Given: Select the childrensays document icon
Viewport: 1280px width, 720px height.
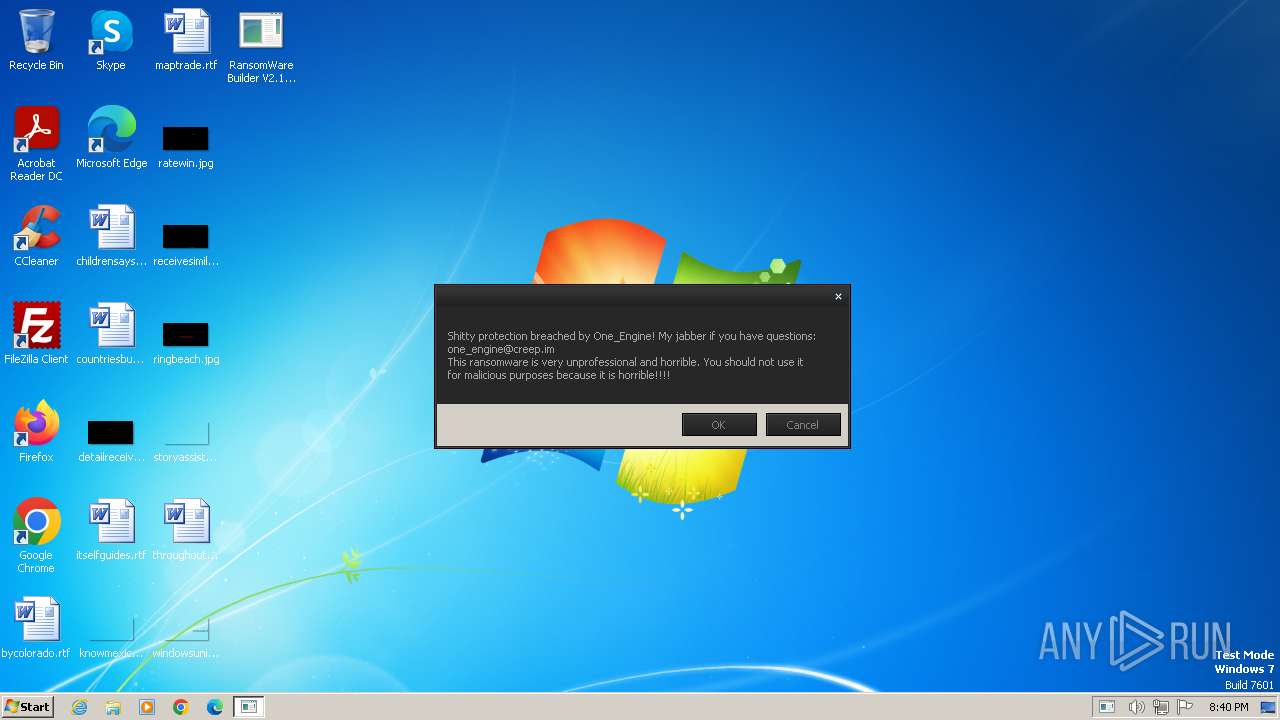Looking at the screenshot, I should tap(111, 238).
